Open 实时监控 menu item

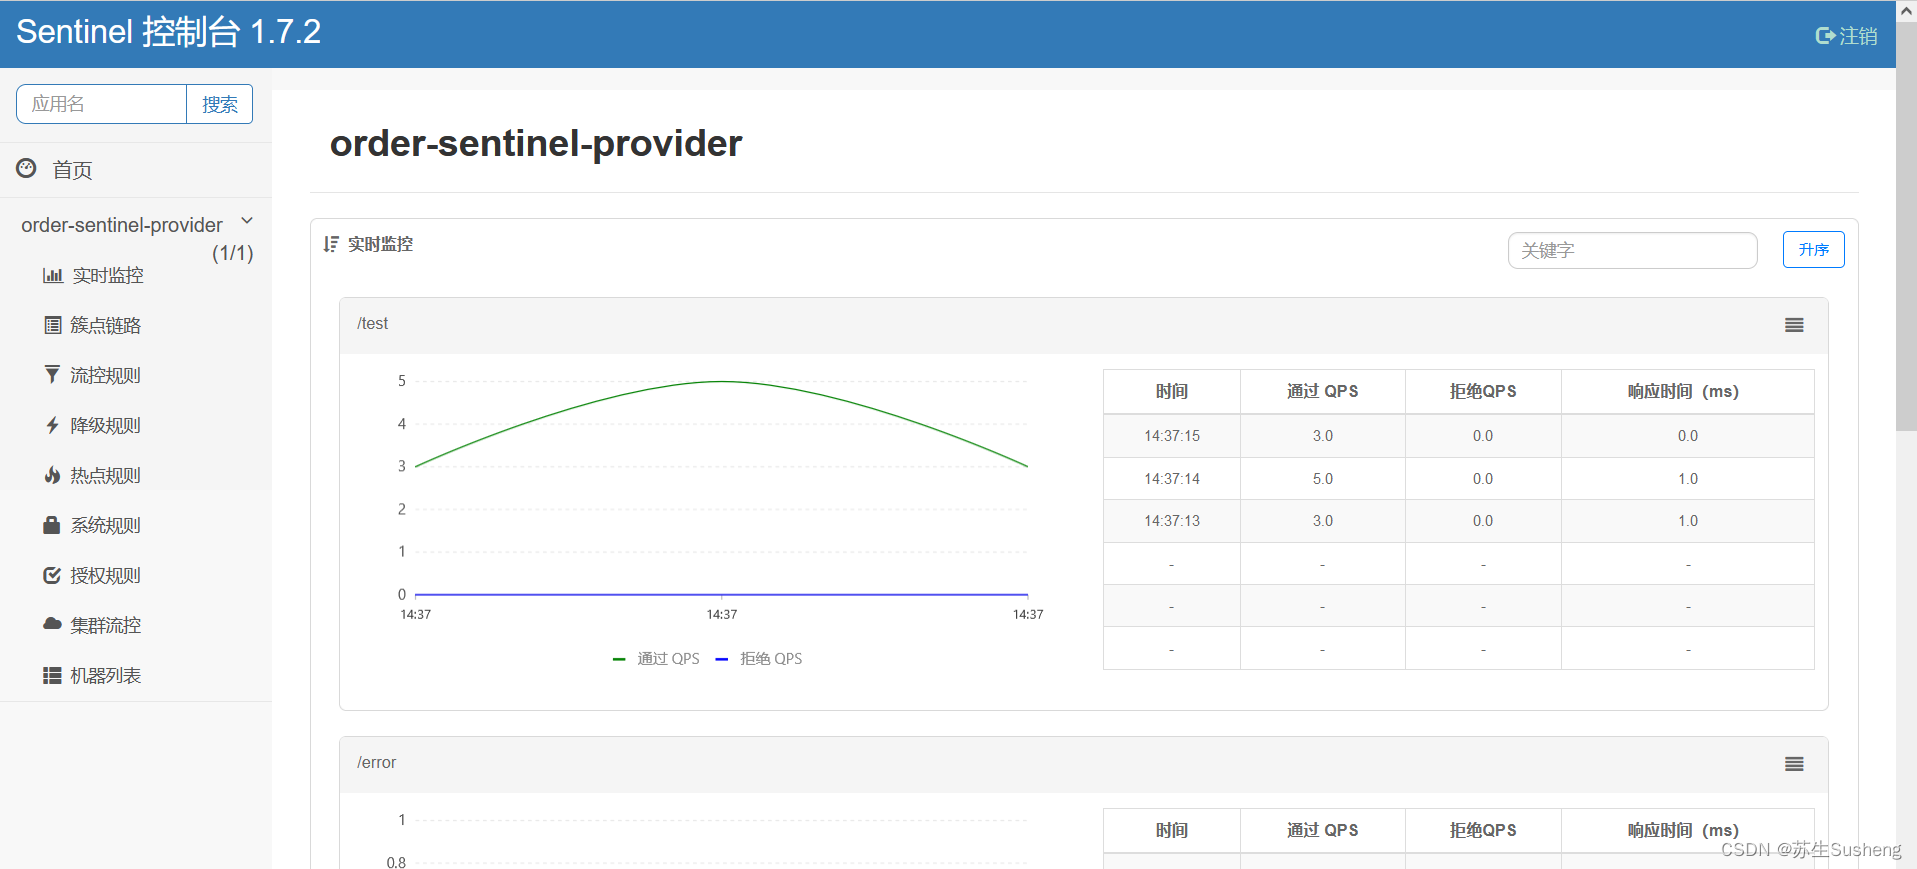(x=107, y=275)
